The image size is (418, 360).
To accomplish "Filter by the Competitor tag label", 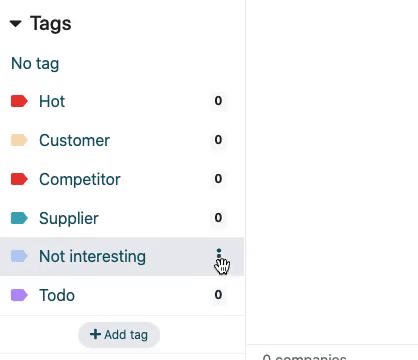I will pos(80,179).
